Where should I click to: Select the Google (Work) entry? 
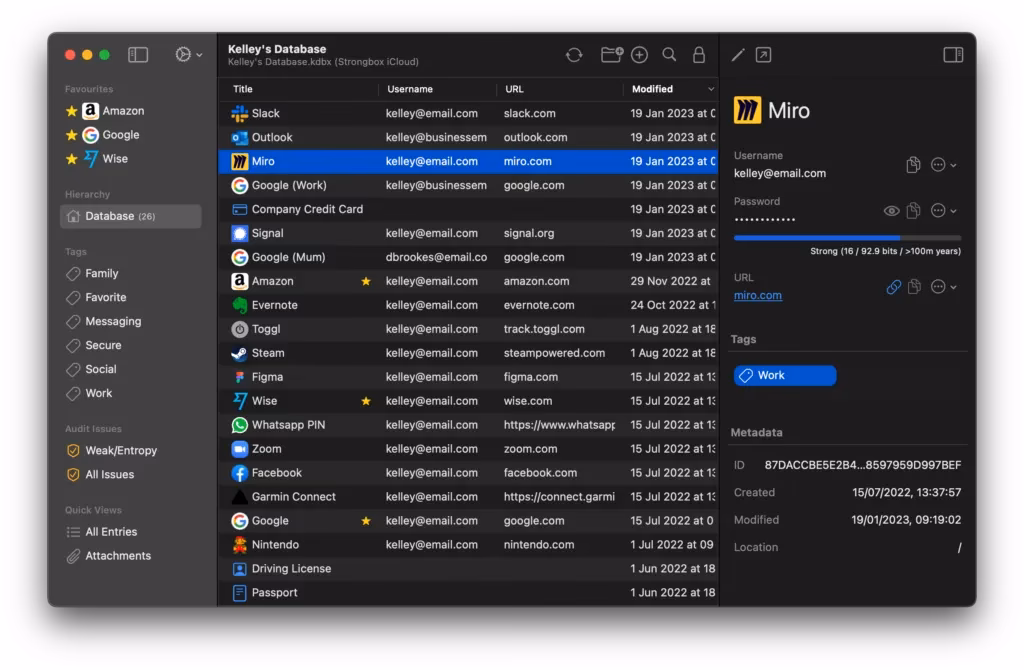pos(468,185)
